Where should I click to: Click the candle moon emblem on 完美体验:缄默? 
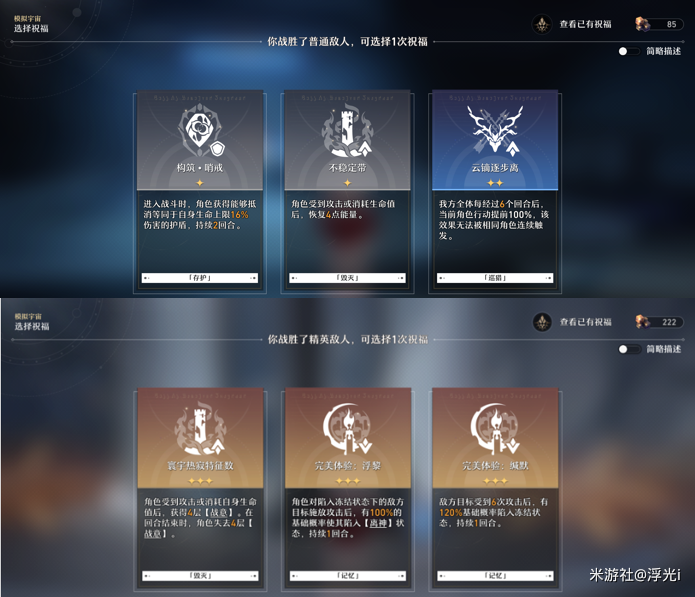[x=495, y=429]
